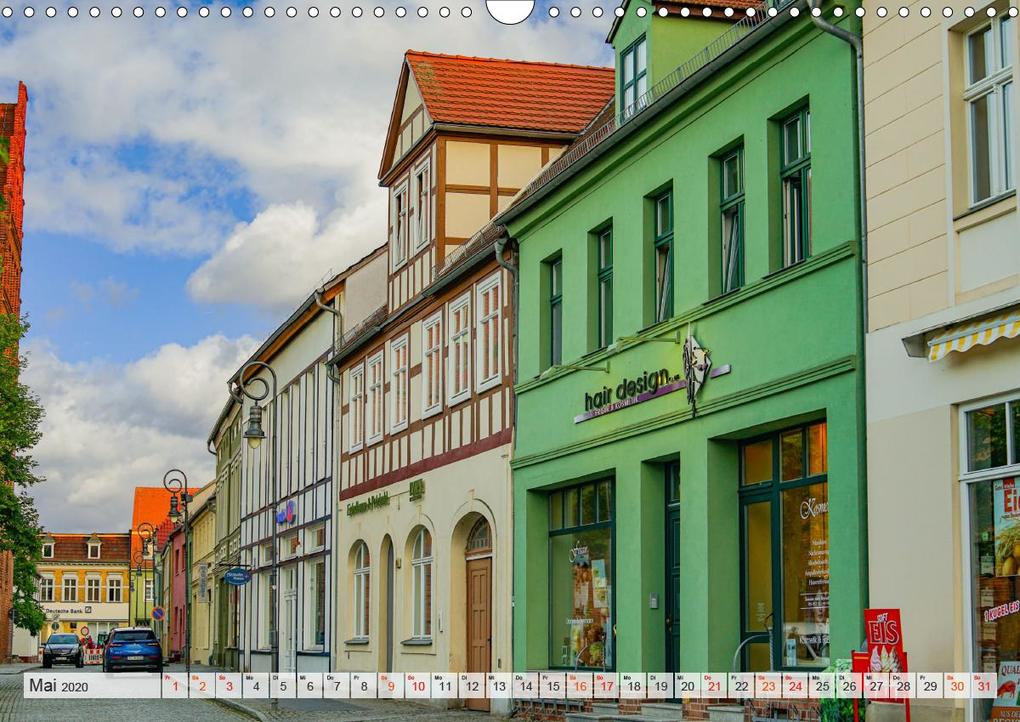This screenshot has width=1020, height=722.
Task: Select the red date cell 21
Action: pos(714,686)
